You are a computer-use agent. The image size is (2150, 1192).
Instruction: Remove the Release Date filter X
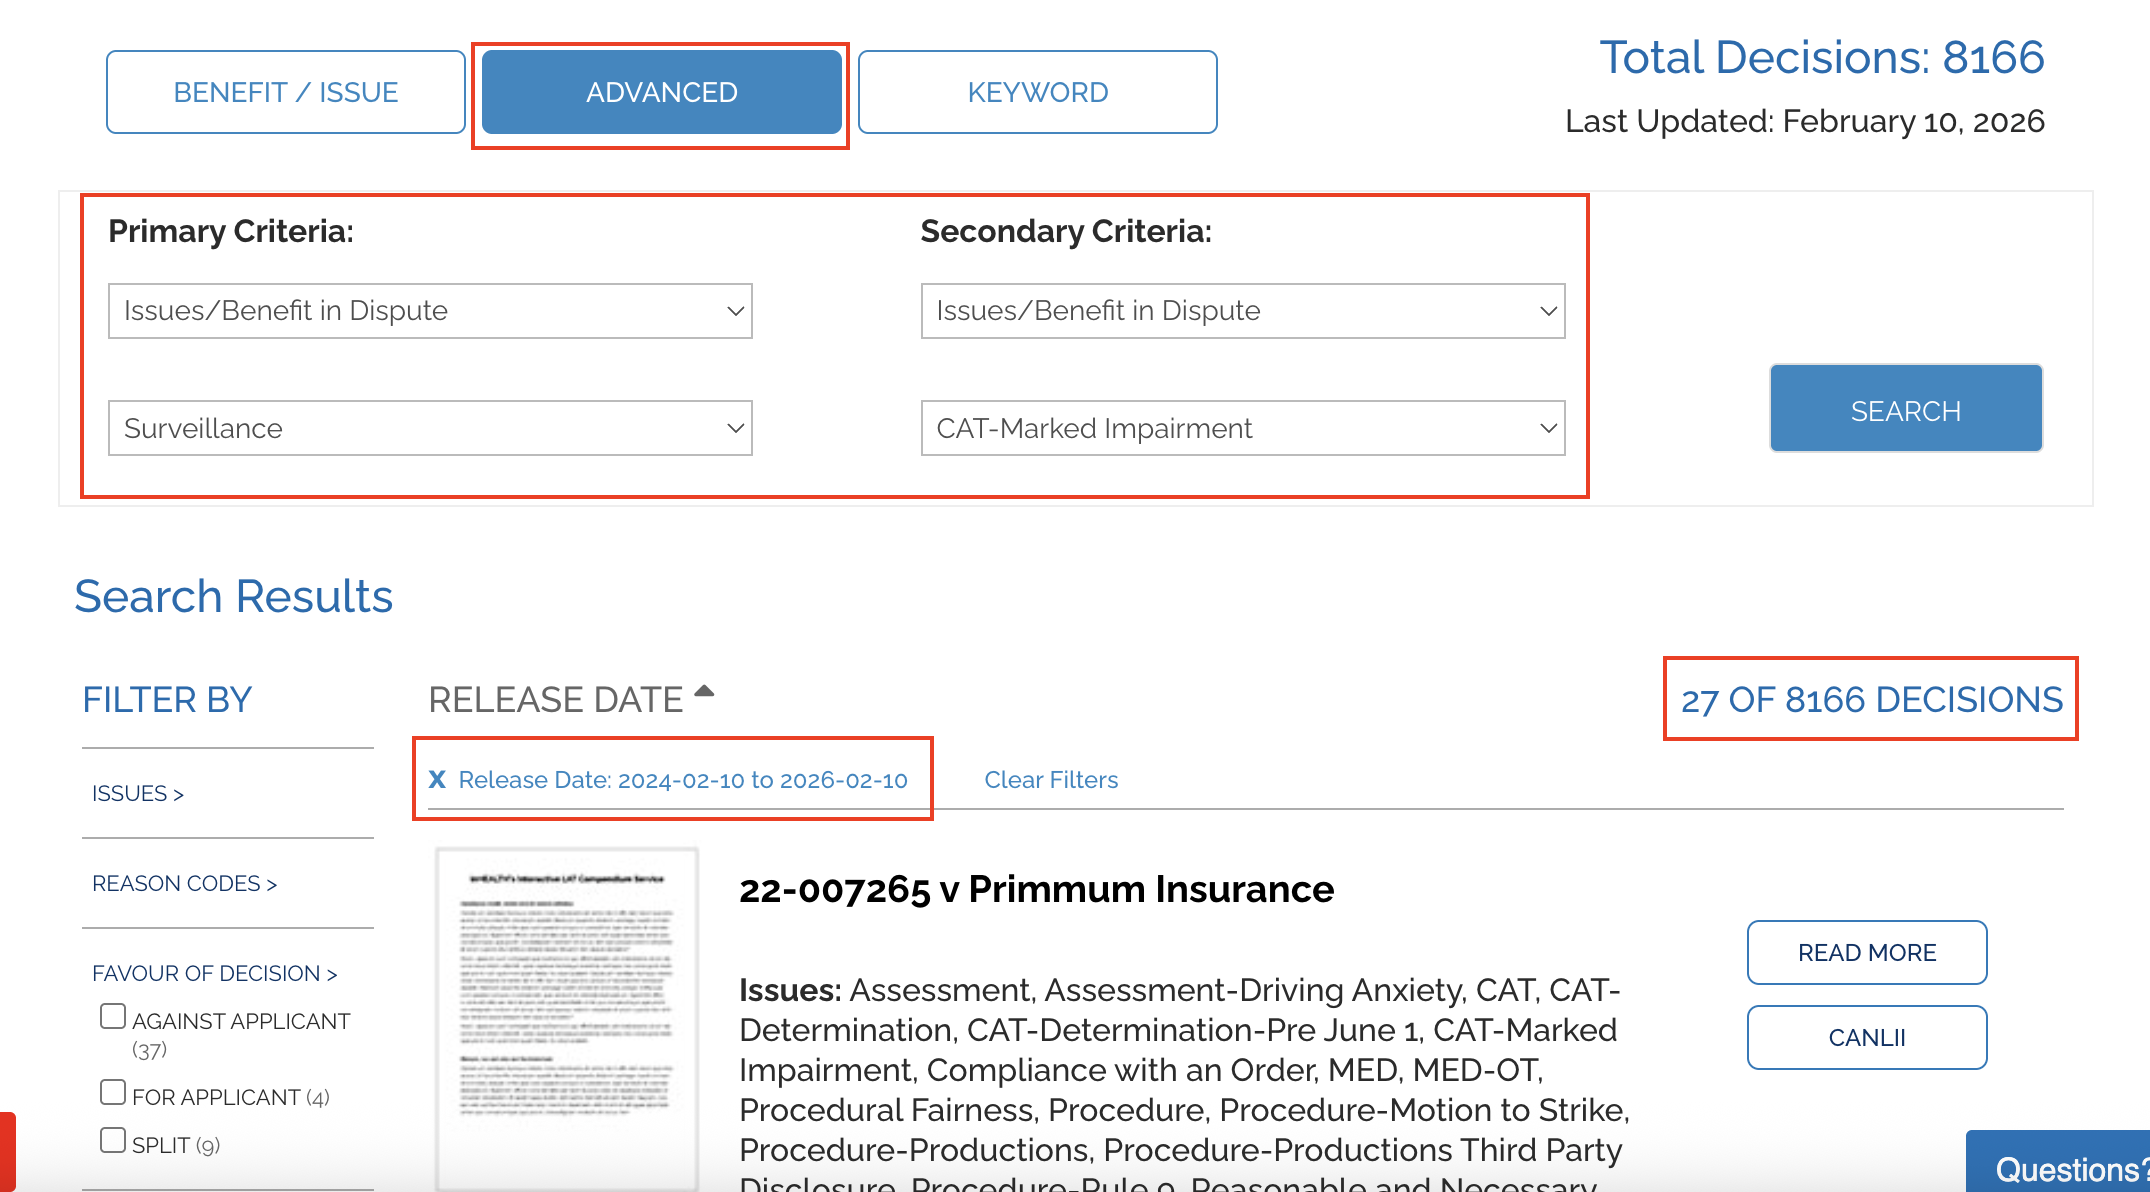click(437, 780)
